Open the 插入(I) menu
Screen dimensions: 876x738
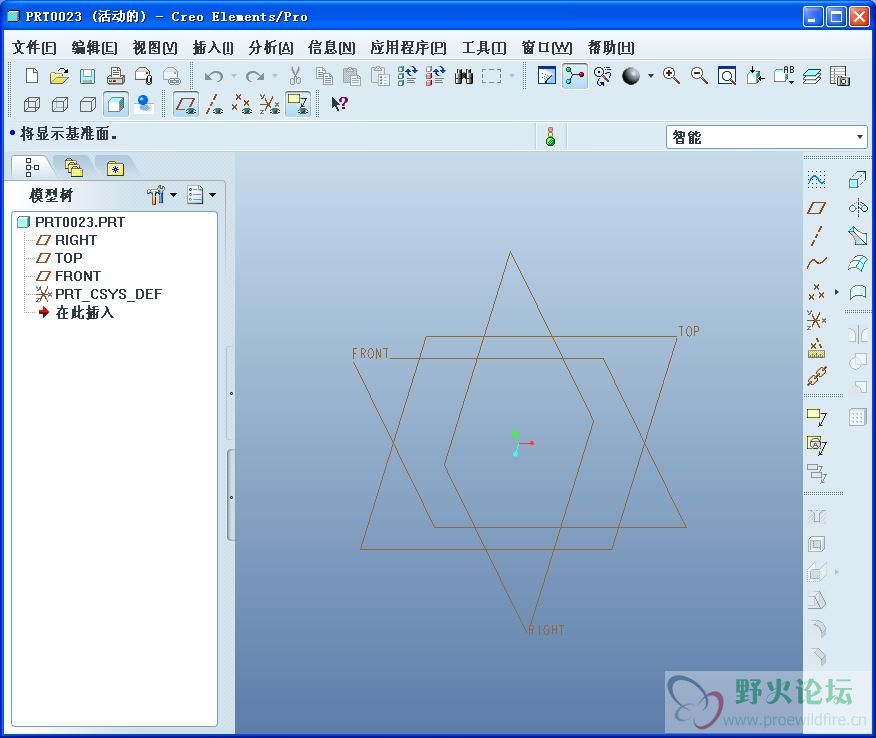213,47
